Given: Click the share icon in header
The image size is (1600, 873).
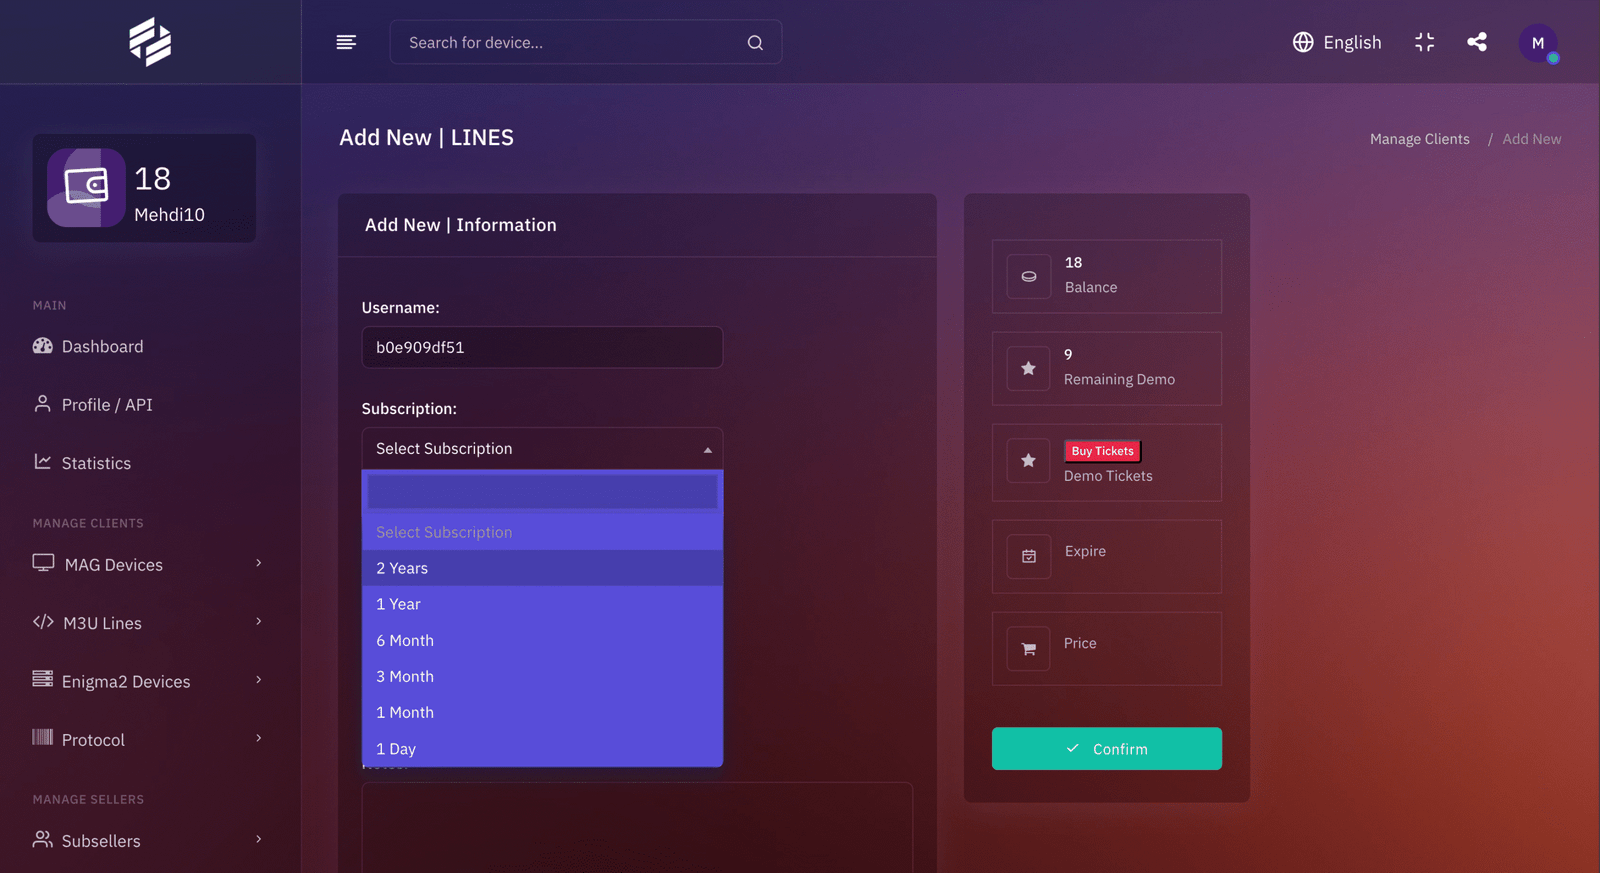Looking at the screenshot, I should pos(1476,42).
